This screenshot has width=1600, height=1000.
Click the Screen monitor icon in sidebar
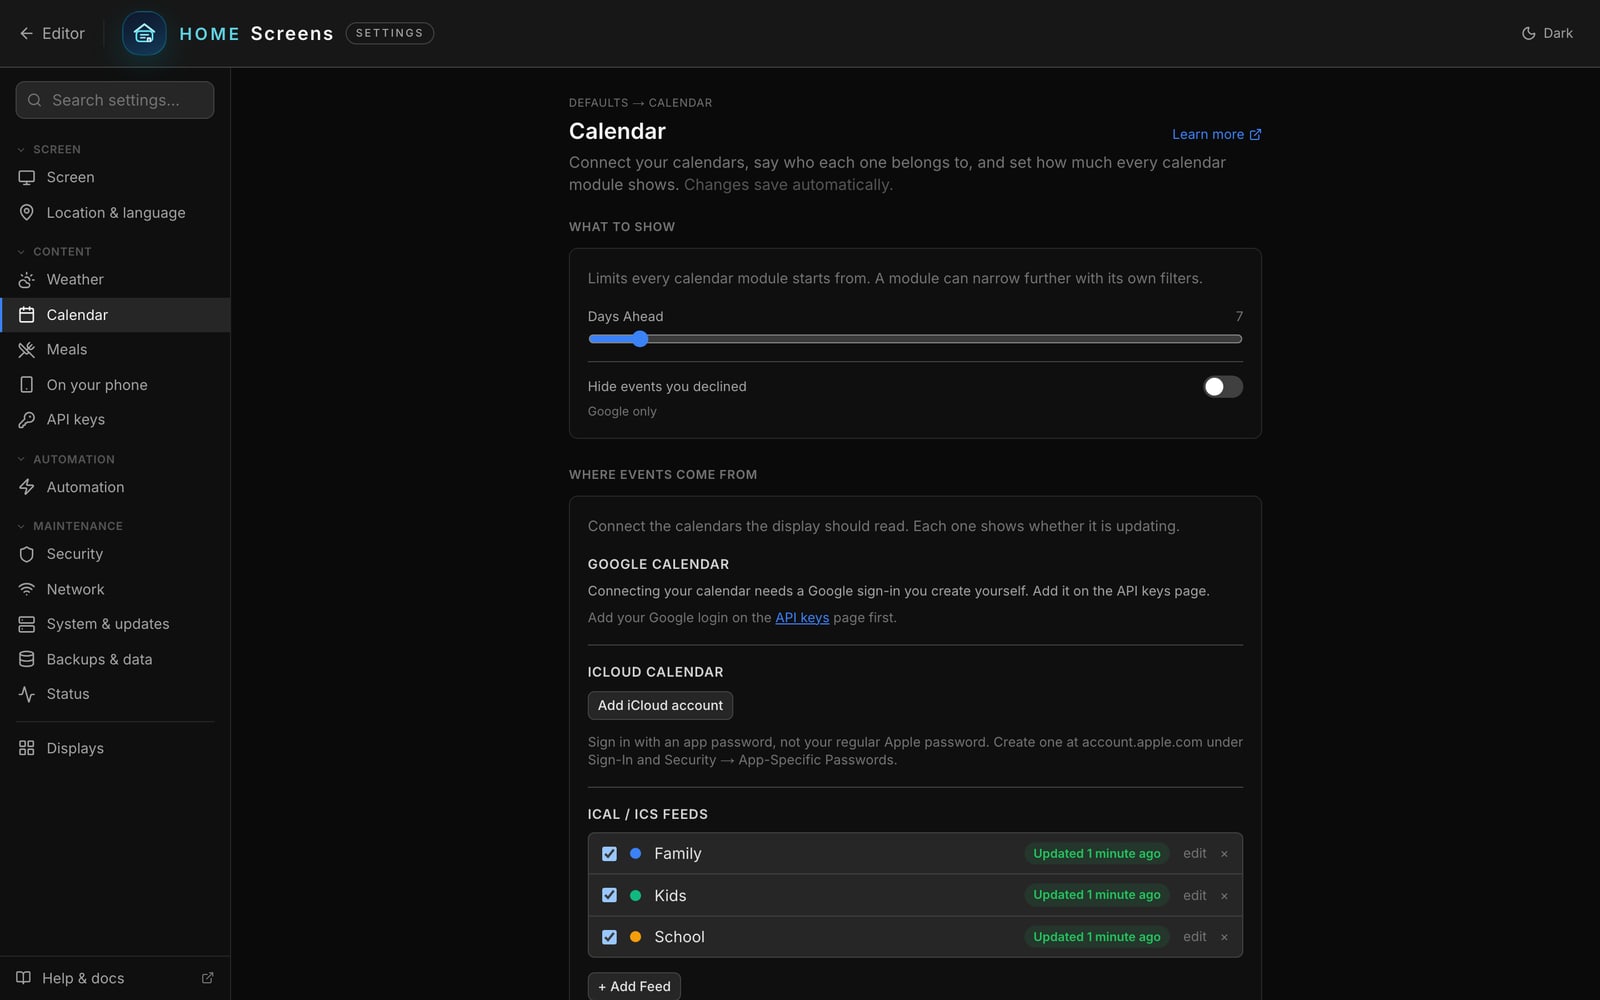coord(27,177)
